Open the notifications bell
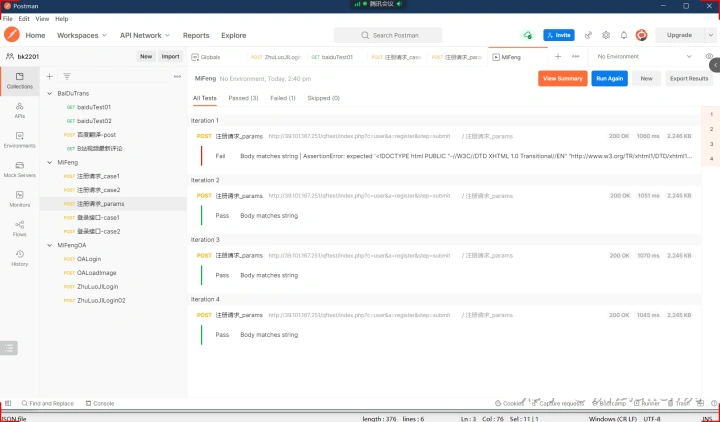Viewport: 720px width, 422px height. [623, 35]
